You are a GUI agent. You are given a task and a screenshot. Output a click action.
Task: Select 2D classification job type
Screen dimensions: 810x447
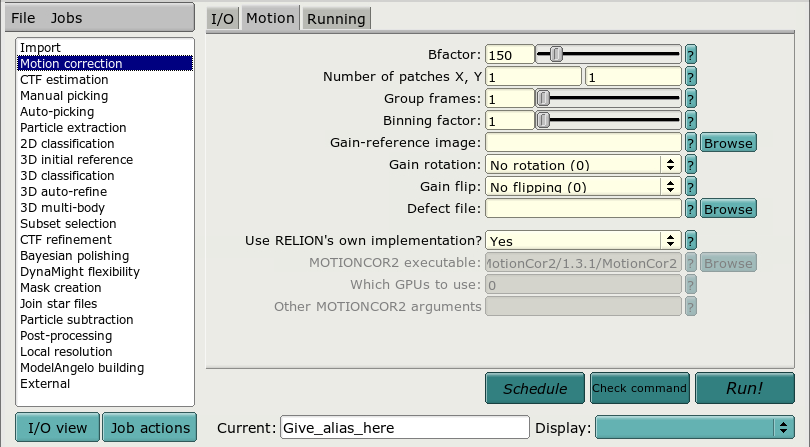tap(105, 144)
